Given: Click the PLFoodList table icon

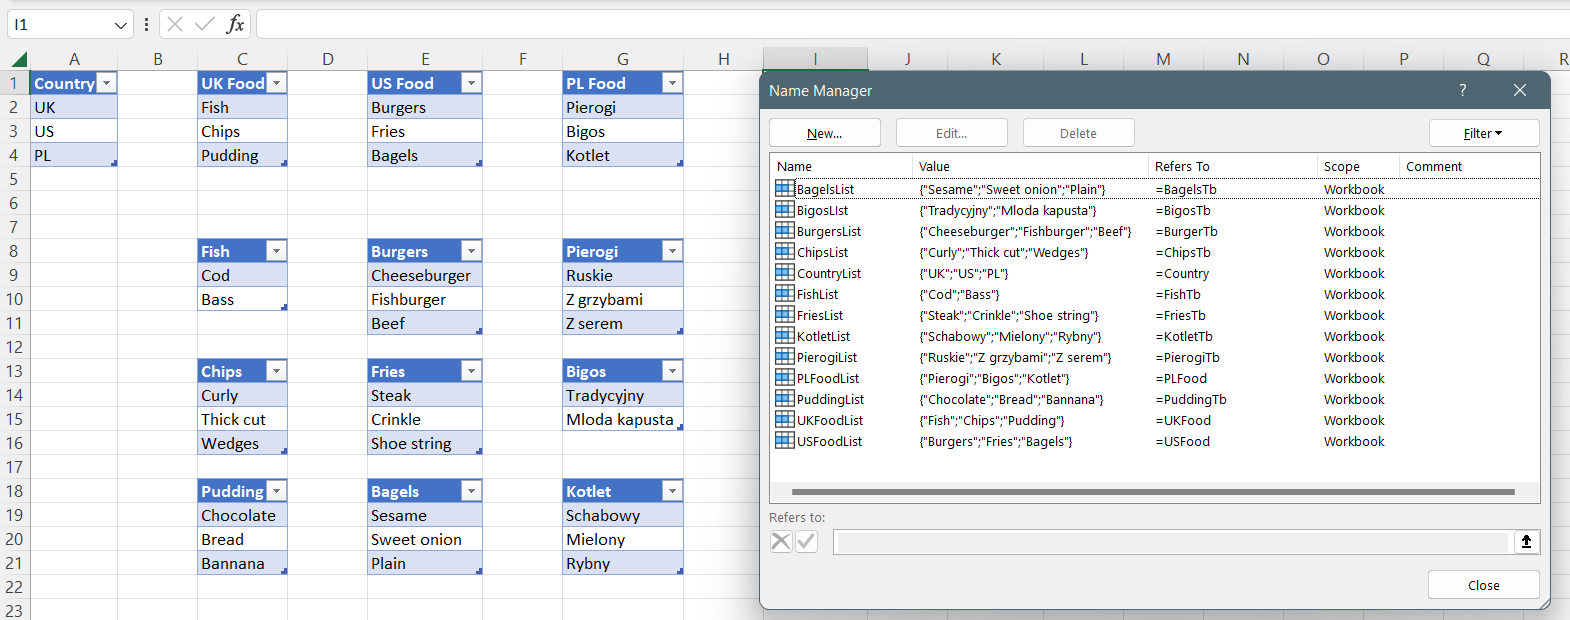Looking at the screenshot, I should point(785,377).
